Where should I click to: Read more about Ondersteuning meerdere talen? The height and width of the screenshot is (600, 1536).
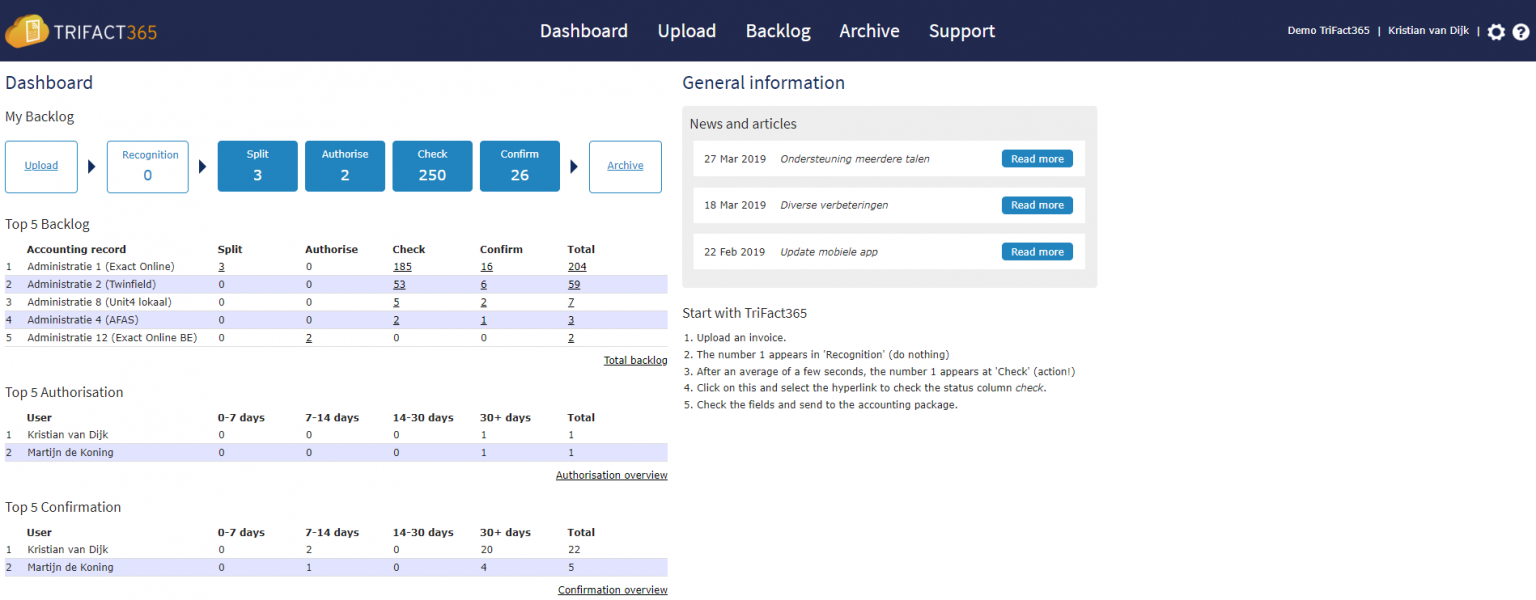pos(1037,158)
